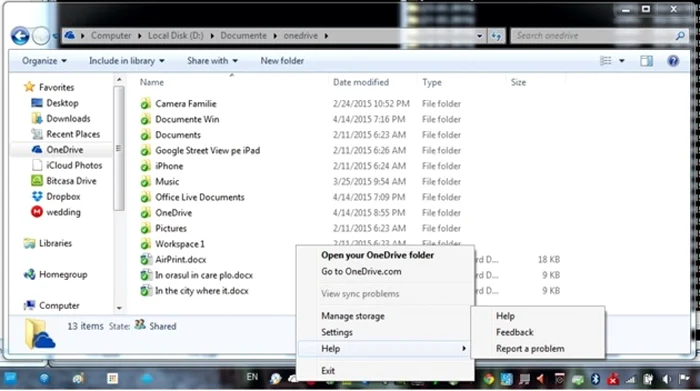Select Report a problem in submenu
This screenshot has height=391, width=700.
(x=530, y=349)
